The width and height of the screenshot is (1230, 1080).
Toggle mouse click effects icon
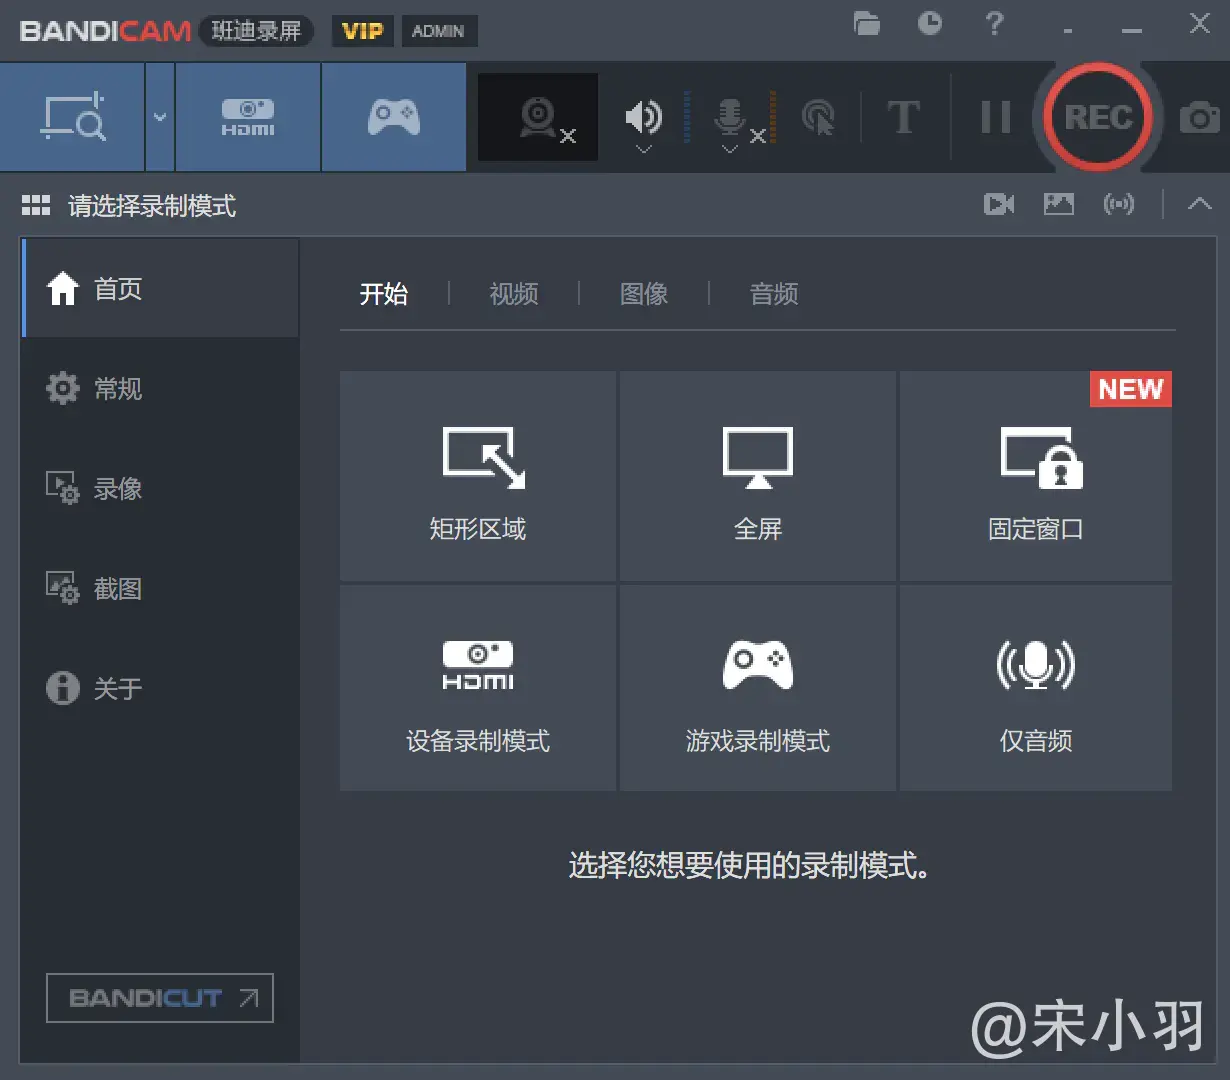click(x=818, y=118)
